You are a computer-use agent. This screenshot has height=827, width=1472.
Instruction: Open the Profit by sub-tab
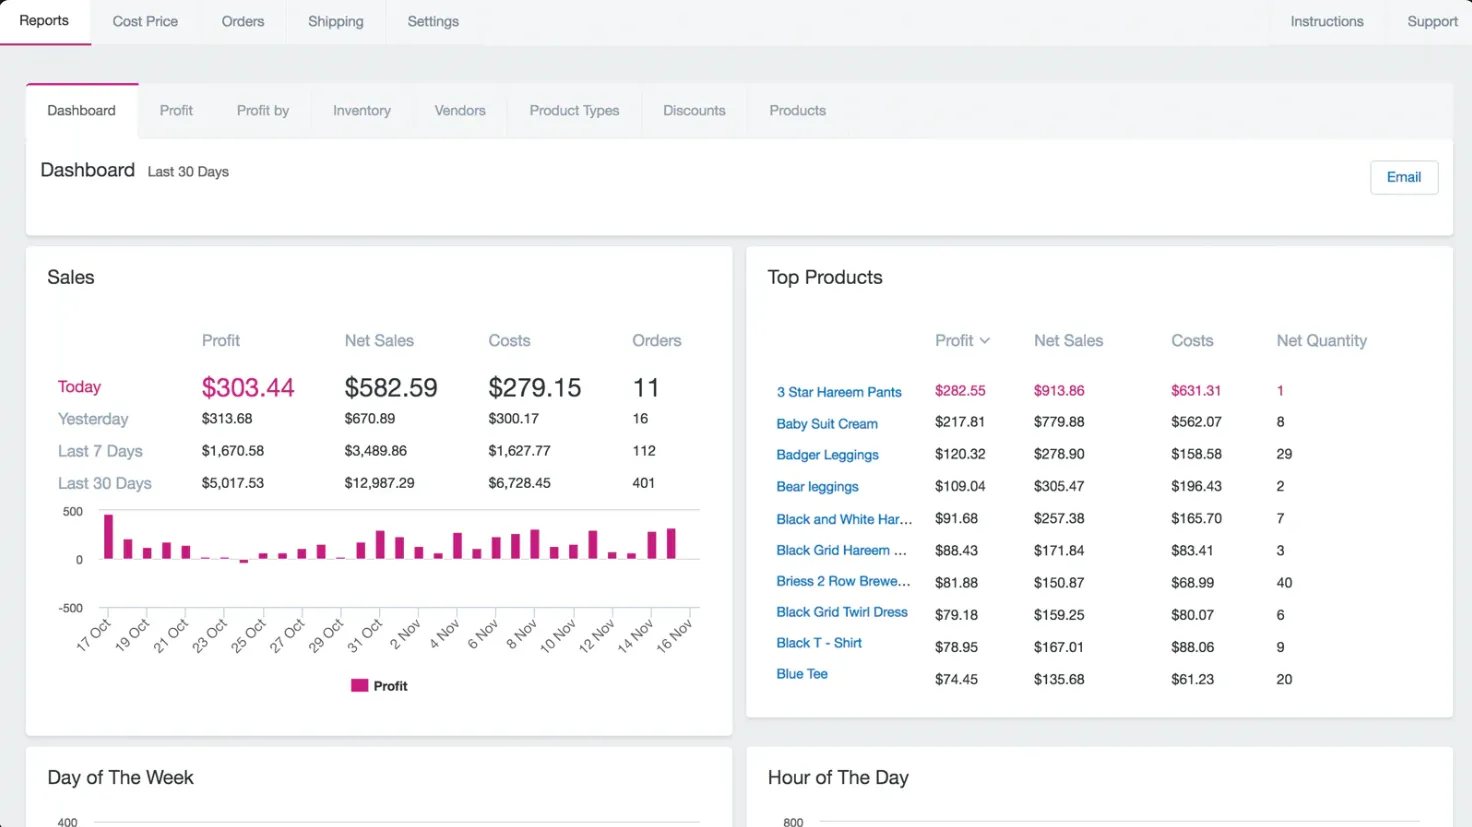tap(263, 111)
